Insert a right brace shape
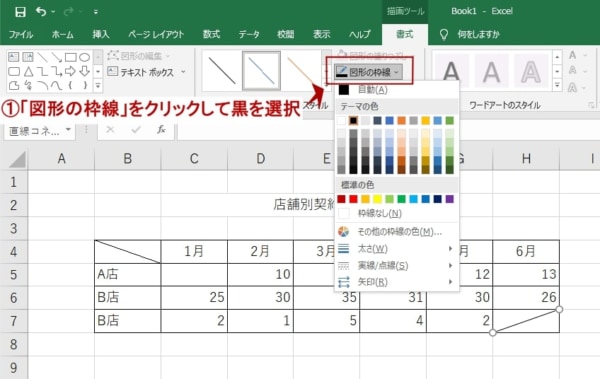Image resolution: width=600 pixels, height=379 pixels. pos(85,85)
